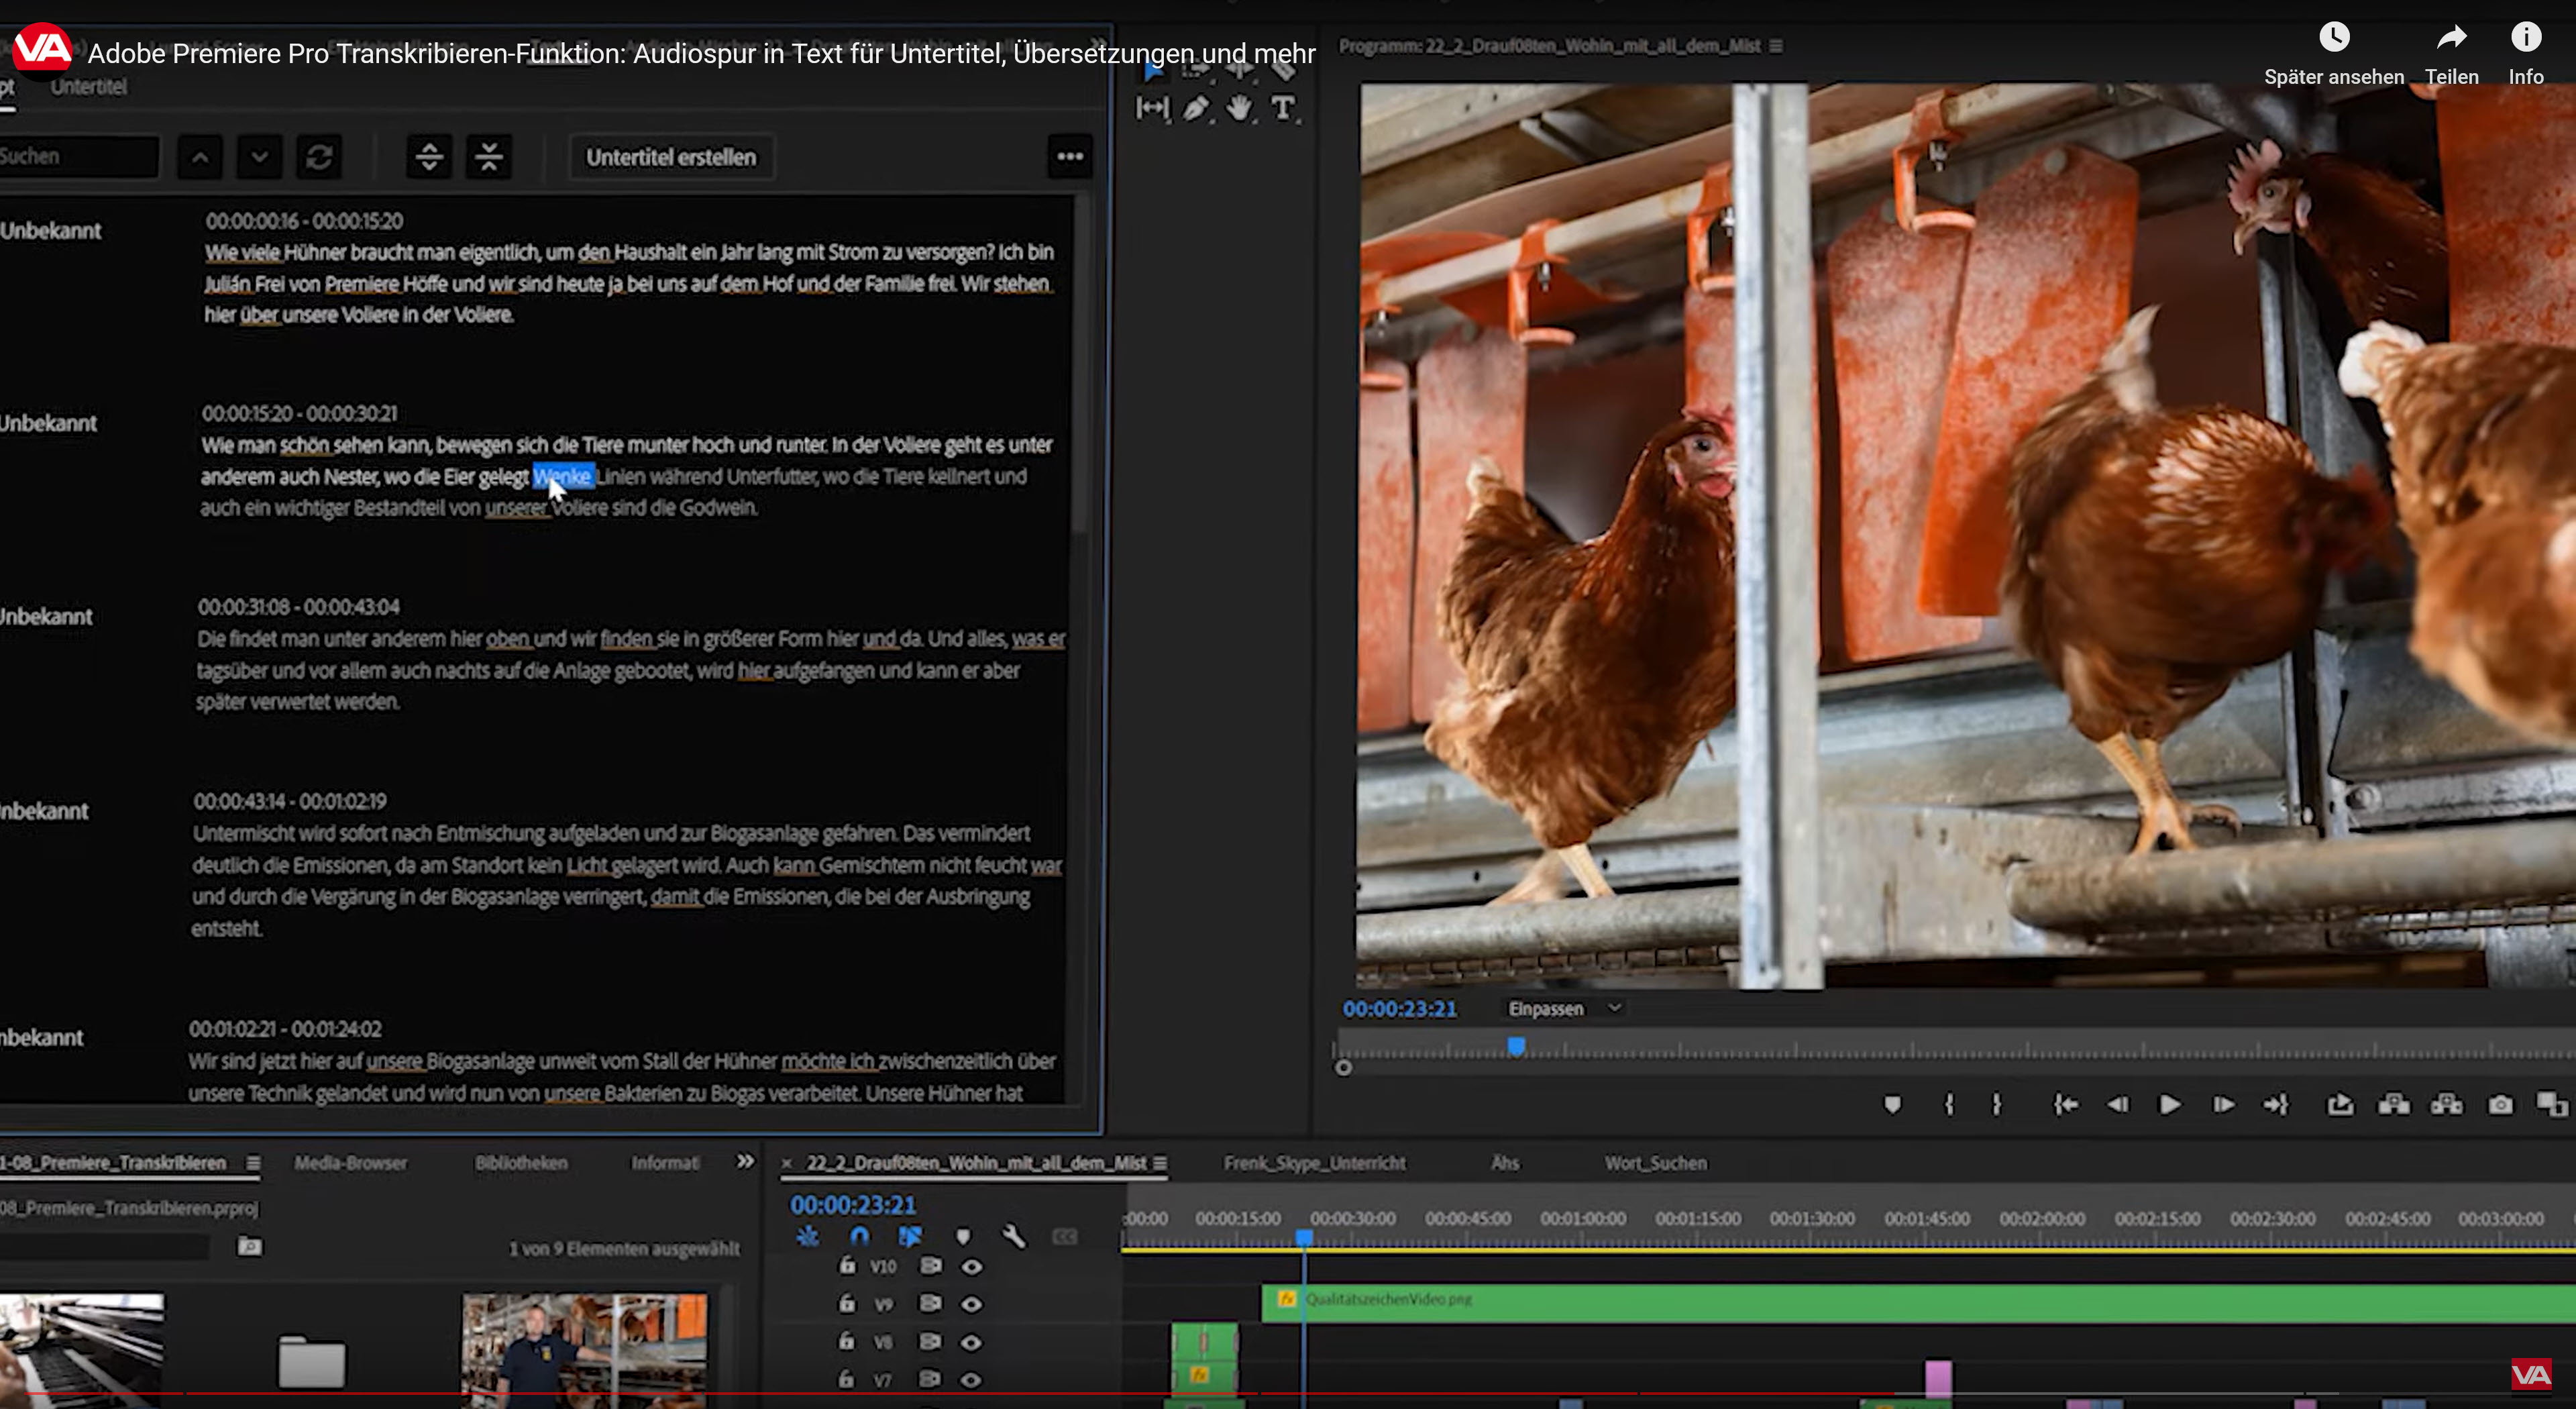The width and height of the screenshot is (2576, 1409).
Task: Open the Media-Browser tab
Action: tap(350, 1163)
